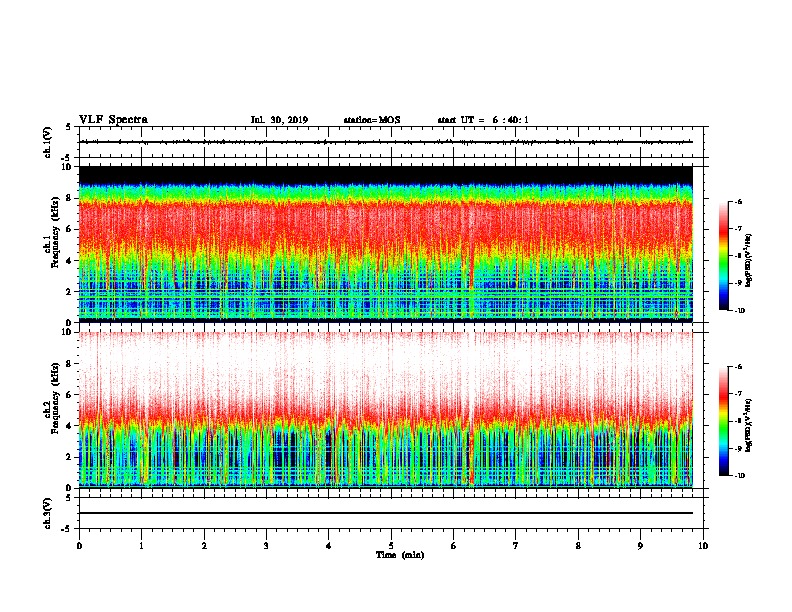This screenshot has height=612, width=792.
Task: Click the '-10' label on ch.2 color bar
Action: [739, 476]
